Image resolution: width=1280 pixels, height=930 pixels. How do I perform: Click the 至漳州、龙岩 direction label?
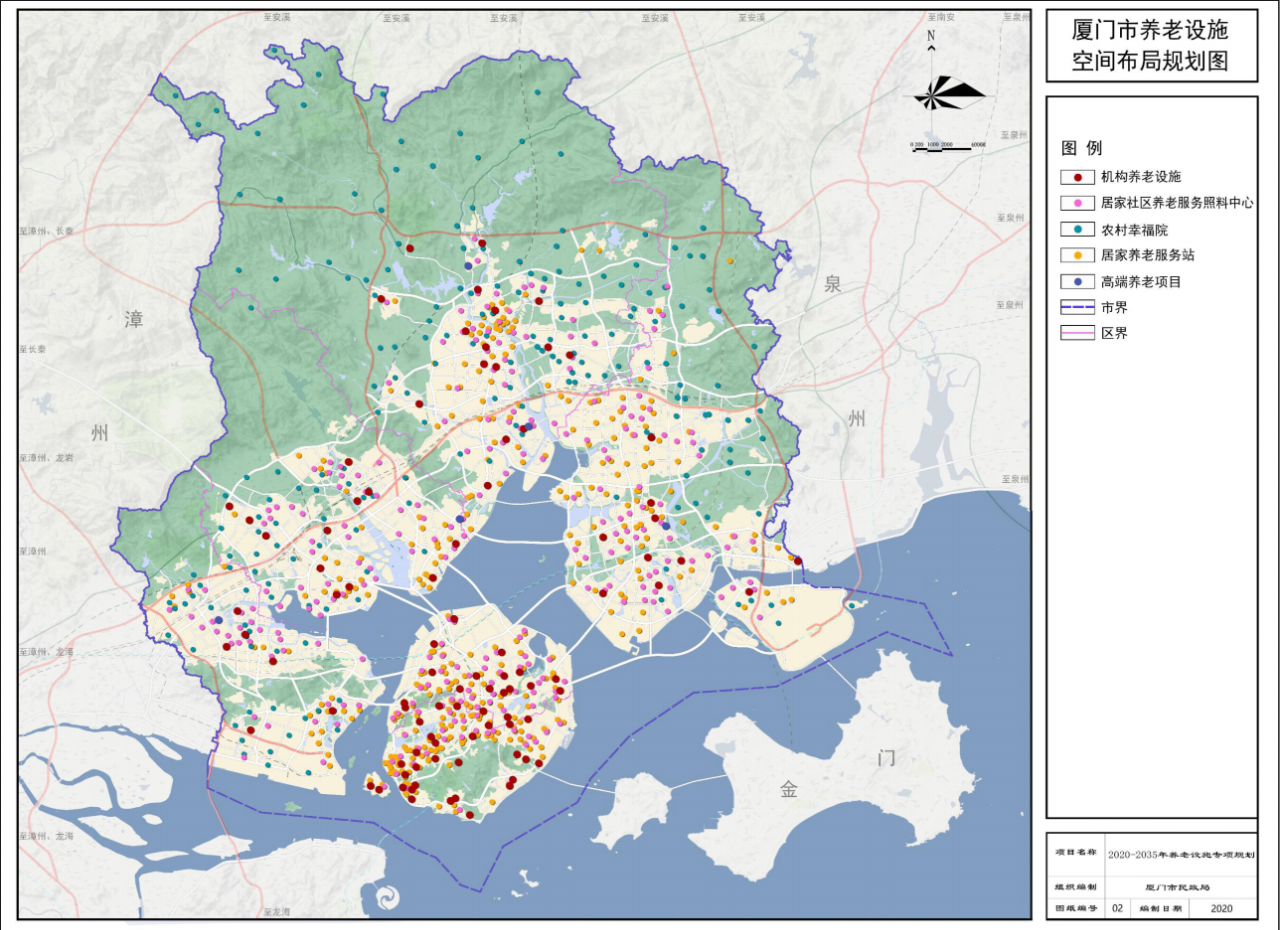(x=46, y=457)
